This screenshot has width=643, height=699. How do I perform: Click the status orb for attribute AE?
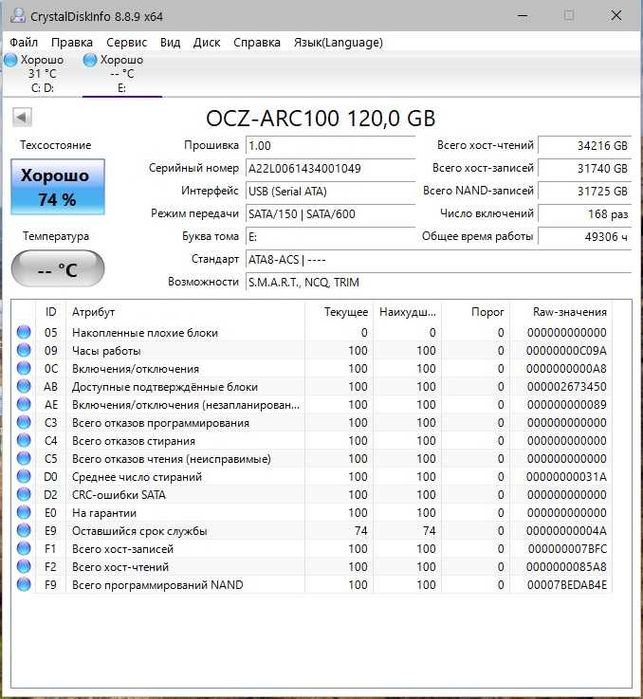(24, 404)
